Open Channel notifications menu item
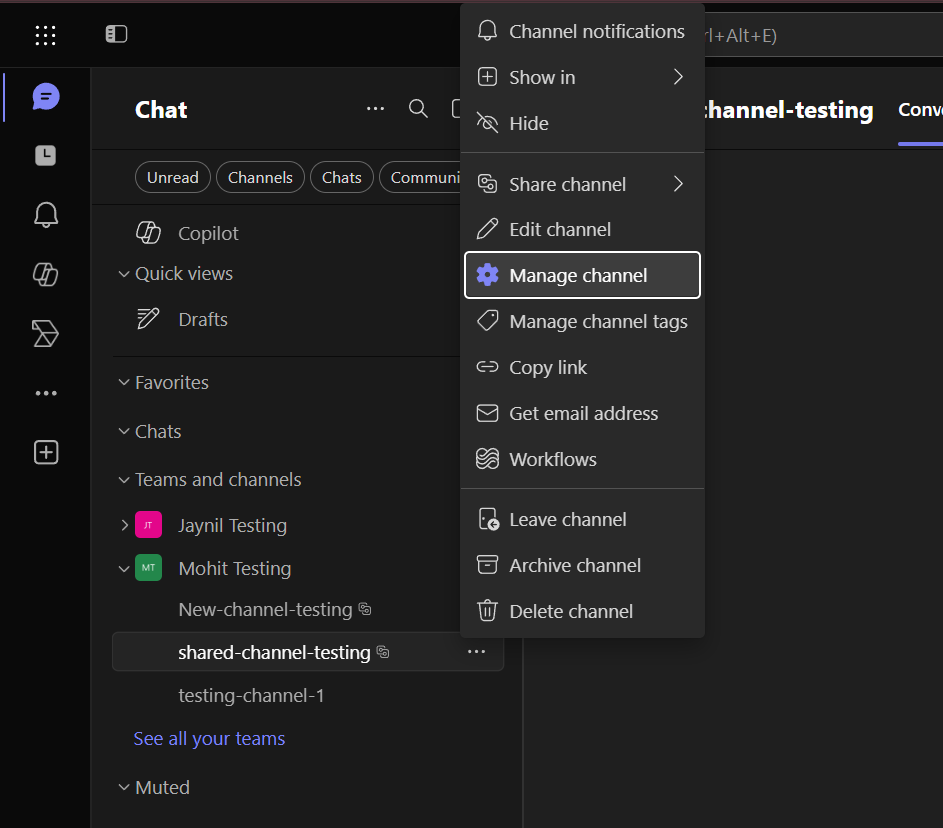 point(582,31)
